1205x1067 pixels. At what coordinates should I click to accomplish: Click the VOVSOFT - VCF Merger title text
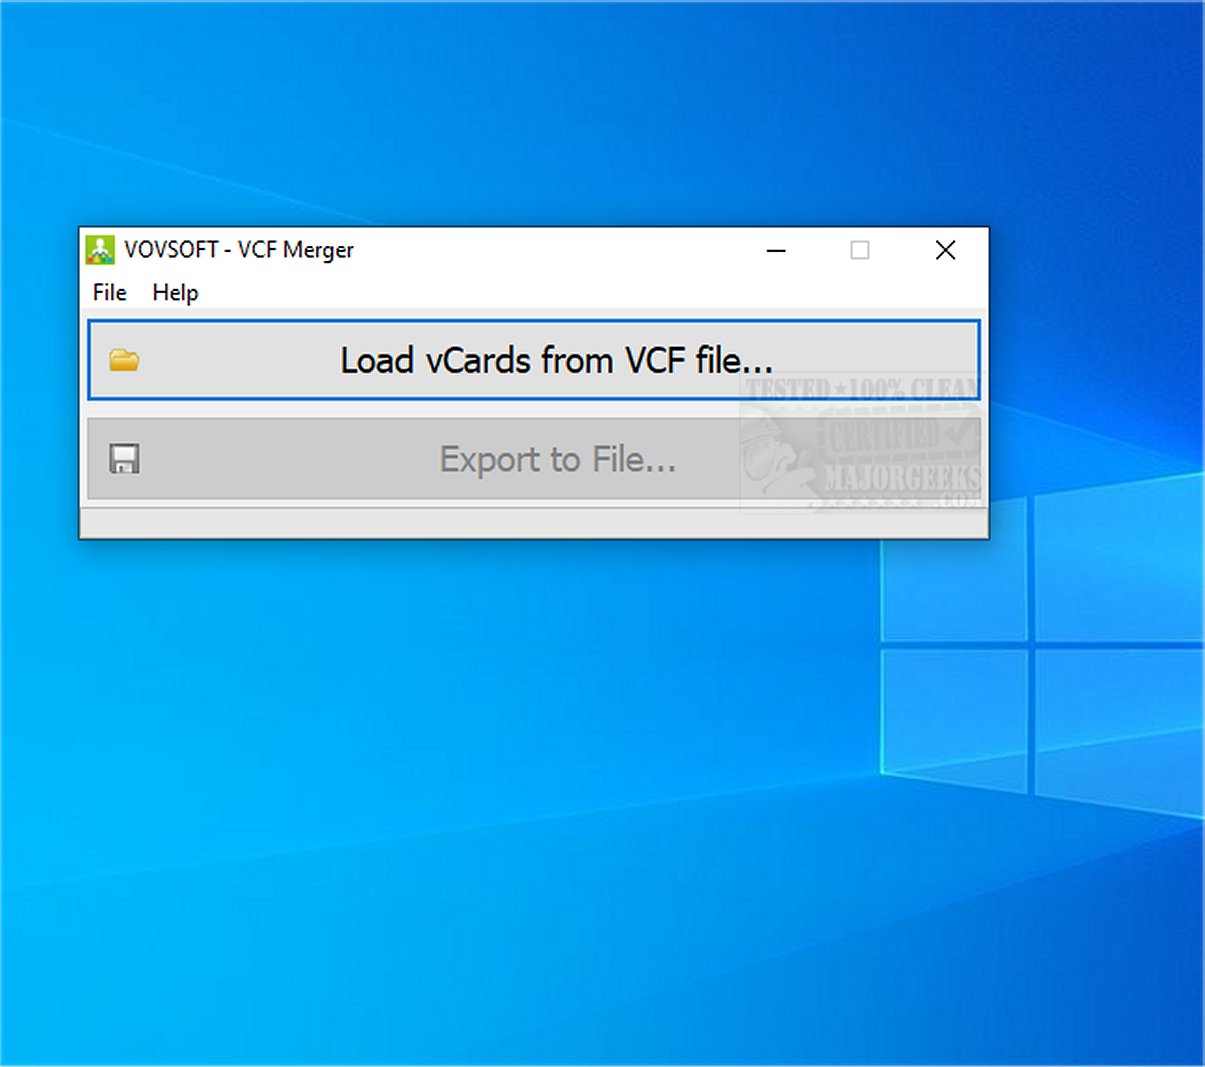pyautogui.click(x=238, y=250)
